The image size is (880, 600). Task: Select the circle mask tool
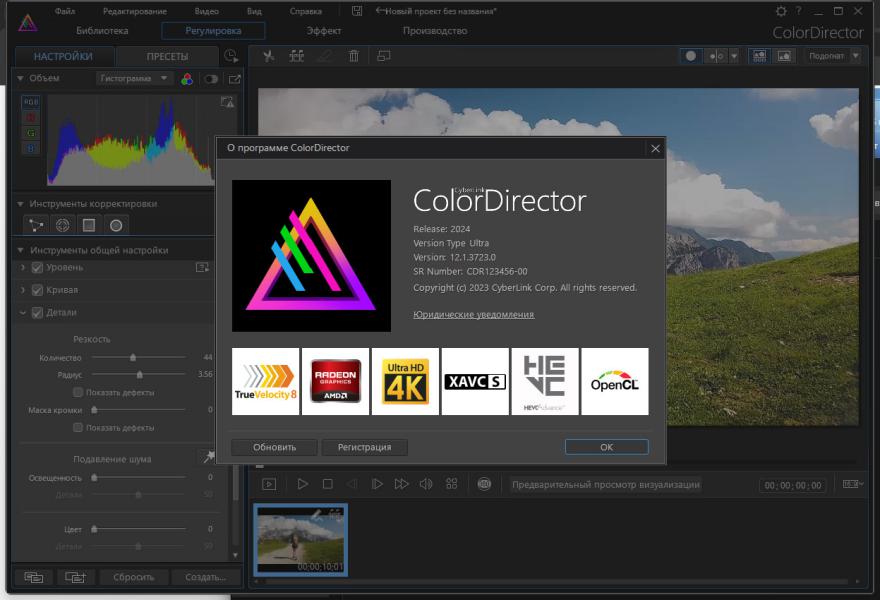click(116, 225)
